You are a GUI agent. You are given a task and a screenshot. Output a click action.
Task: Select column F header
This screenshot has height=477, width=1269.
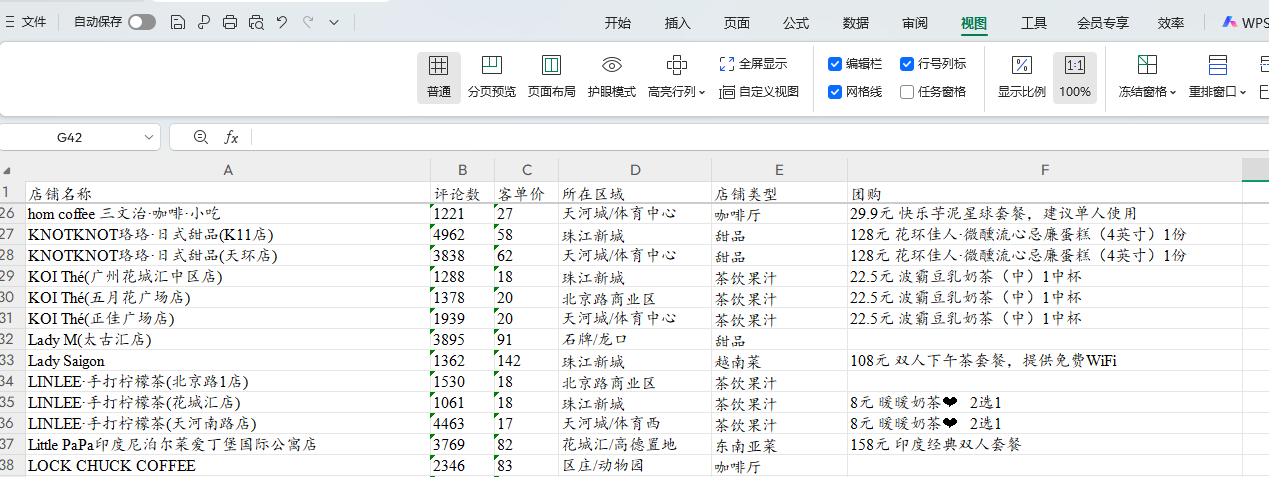(x=1045, y=171)
